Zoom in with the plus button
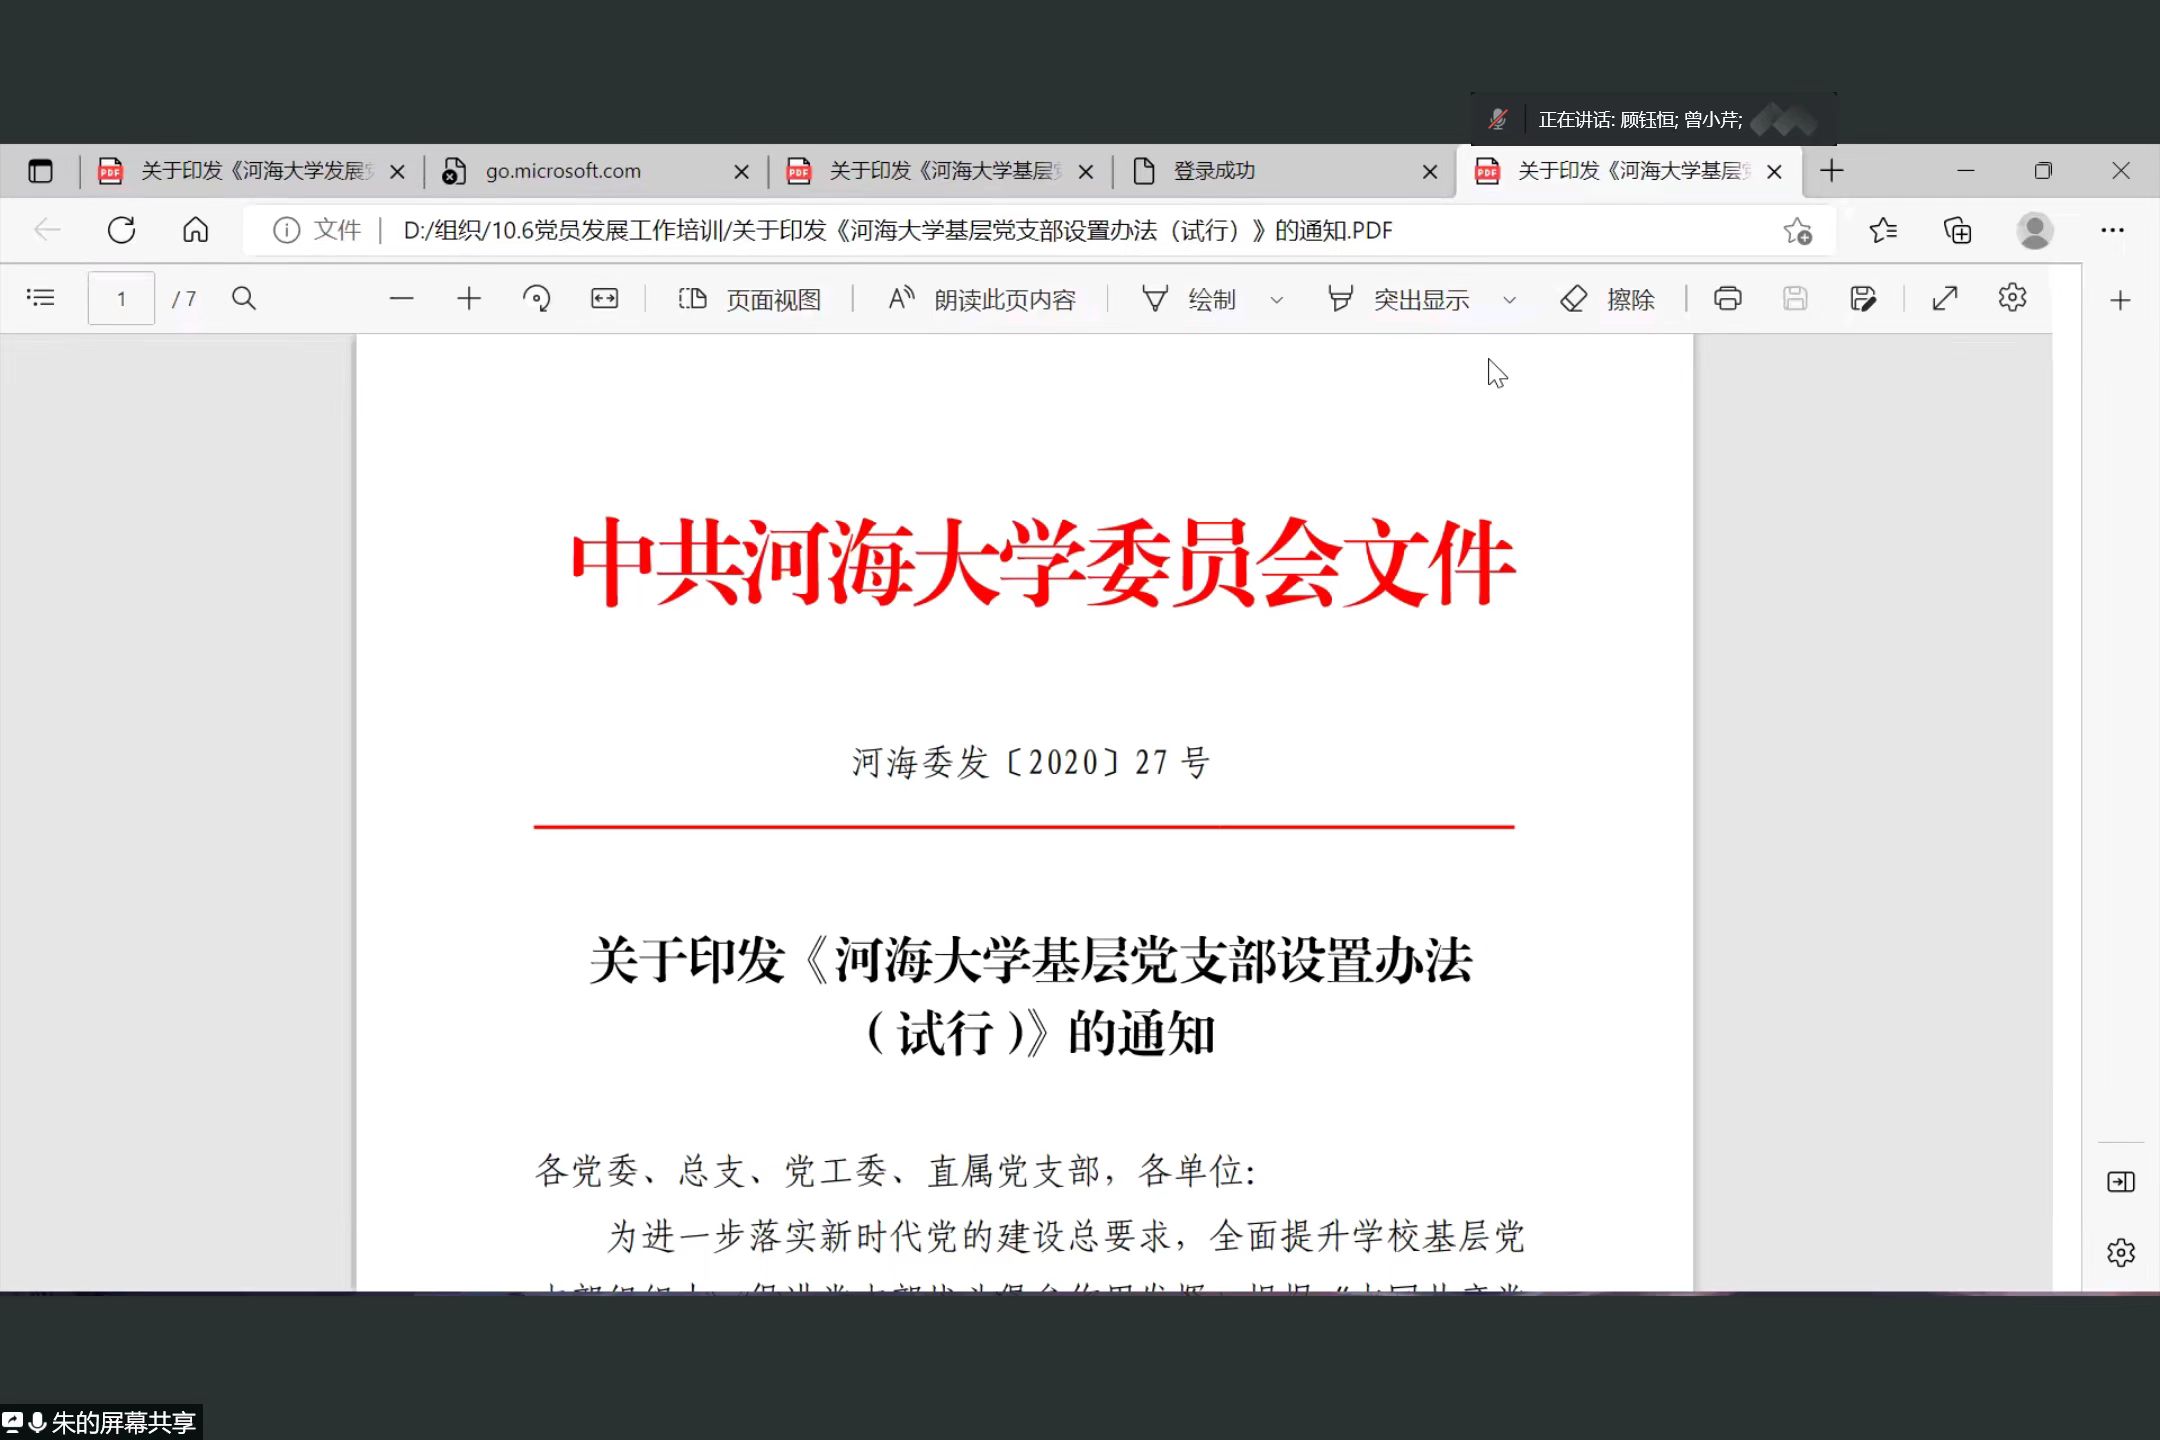Image resolution: width=2160 pixels, height=1440 pixels. (468, 298)
